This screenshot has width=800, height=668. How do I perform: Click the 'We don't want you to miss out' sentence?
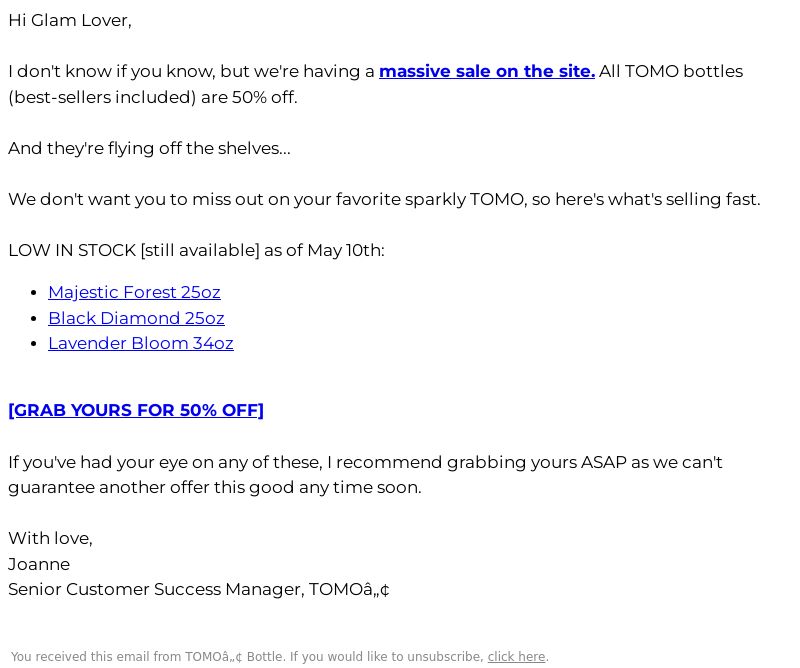click(x=384, y=199)
